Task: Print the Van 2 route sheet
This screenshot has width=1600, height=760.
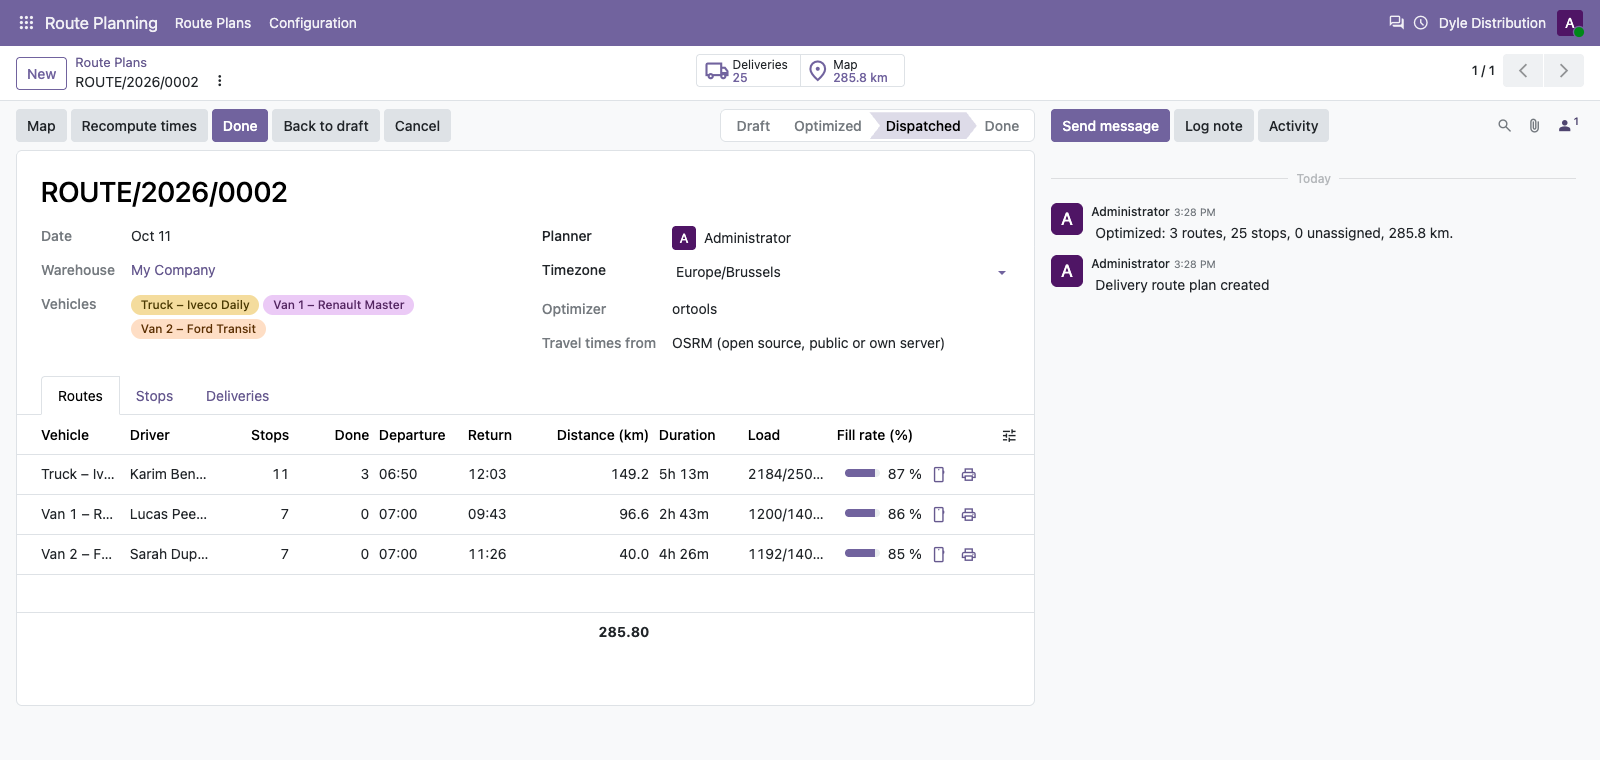Action: (x=968, y=555)
